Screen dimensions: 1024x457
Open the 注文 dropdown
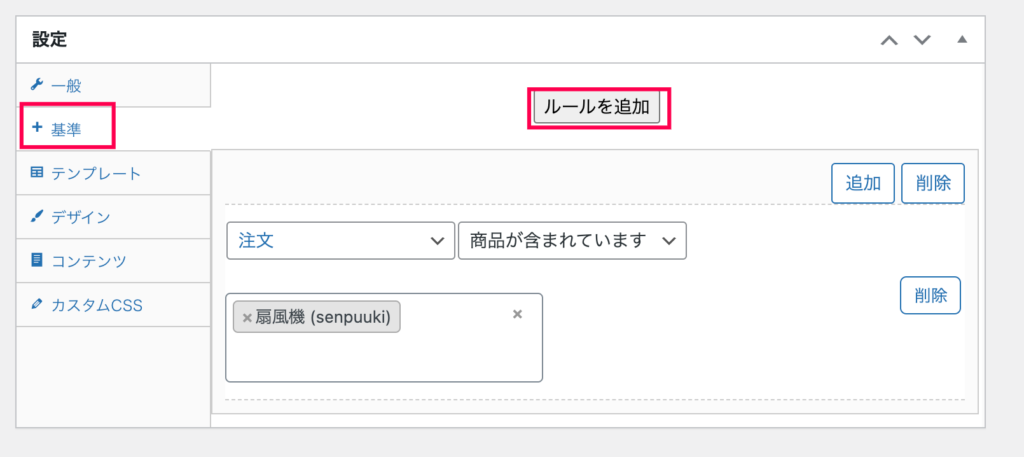pyautogui.click(x=340, y=241)
